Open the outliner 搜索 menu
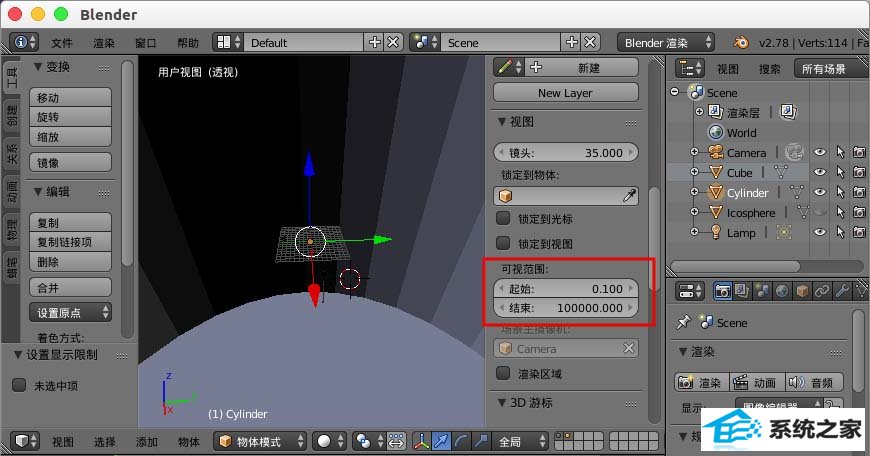The image size is (870, 456). click(x=770, y=69)
